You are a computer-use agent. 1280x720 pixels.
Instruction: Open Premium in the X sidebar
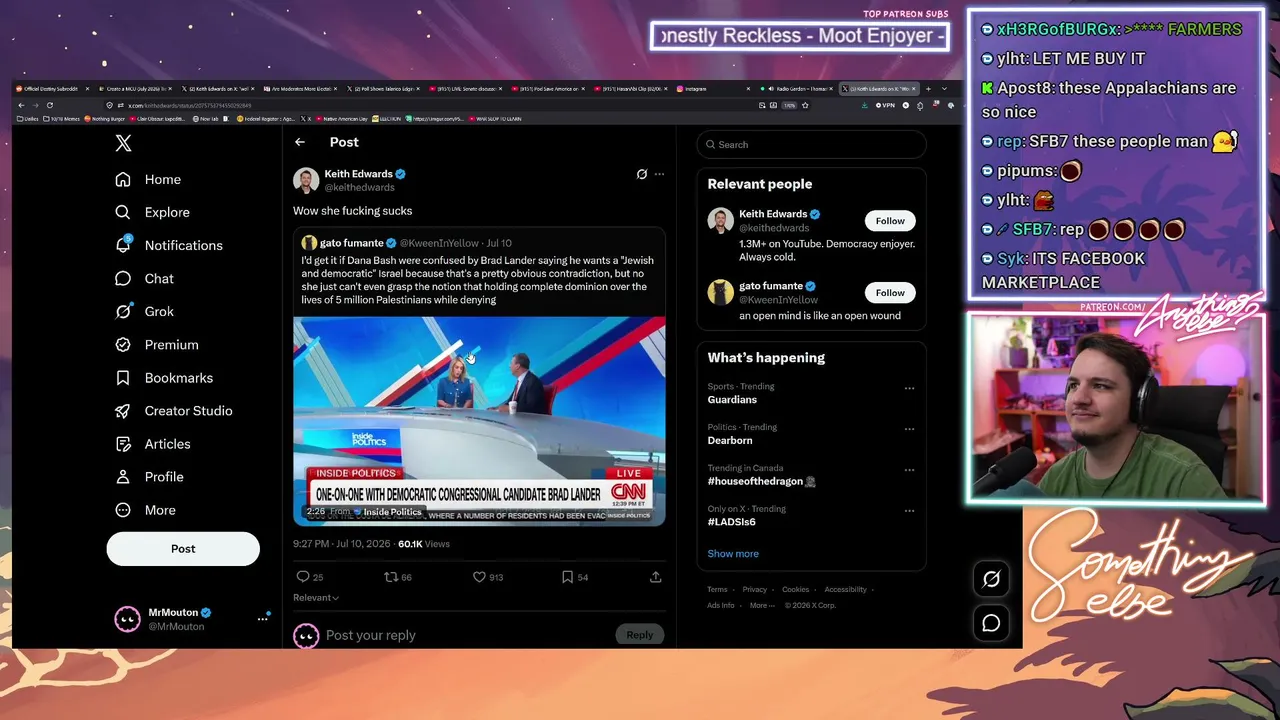click(x=156, y=344)
